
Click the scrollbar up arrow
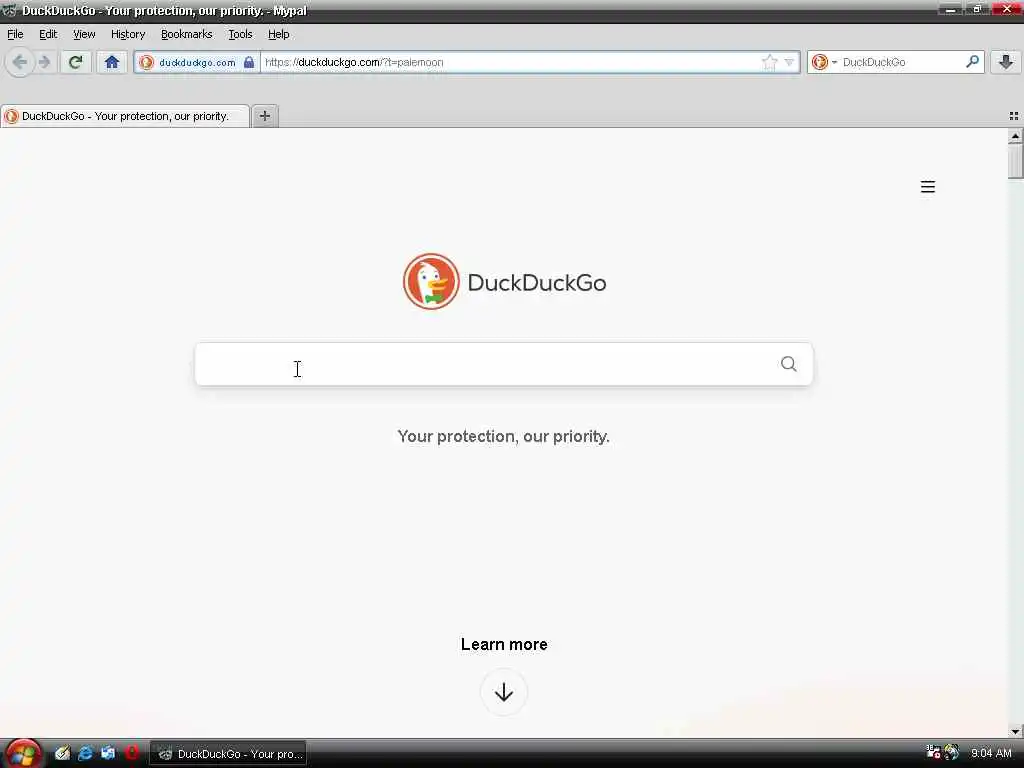(x=1015, y=136)
